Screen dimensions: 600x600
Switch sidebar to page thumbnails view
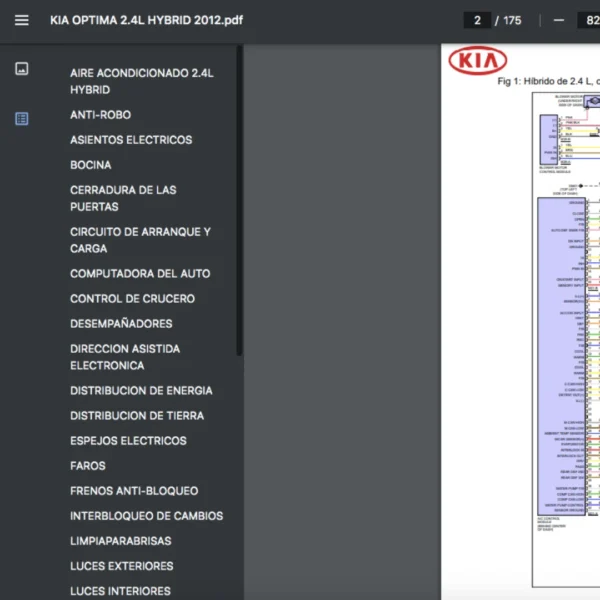pos(22,69)
